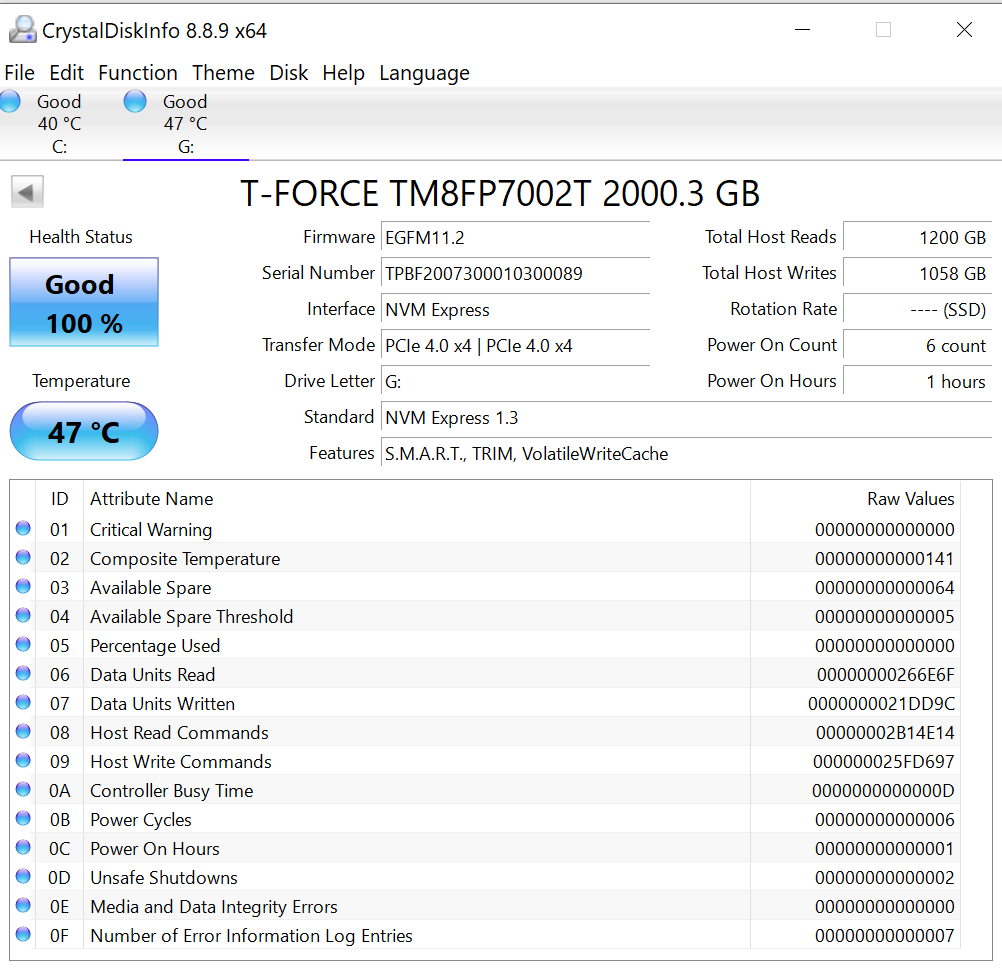The image size is (1002, 972).
Task: Click the previous disk arrow button
Action: pyautogui.click(x=27, y=192)
